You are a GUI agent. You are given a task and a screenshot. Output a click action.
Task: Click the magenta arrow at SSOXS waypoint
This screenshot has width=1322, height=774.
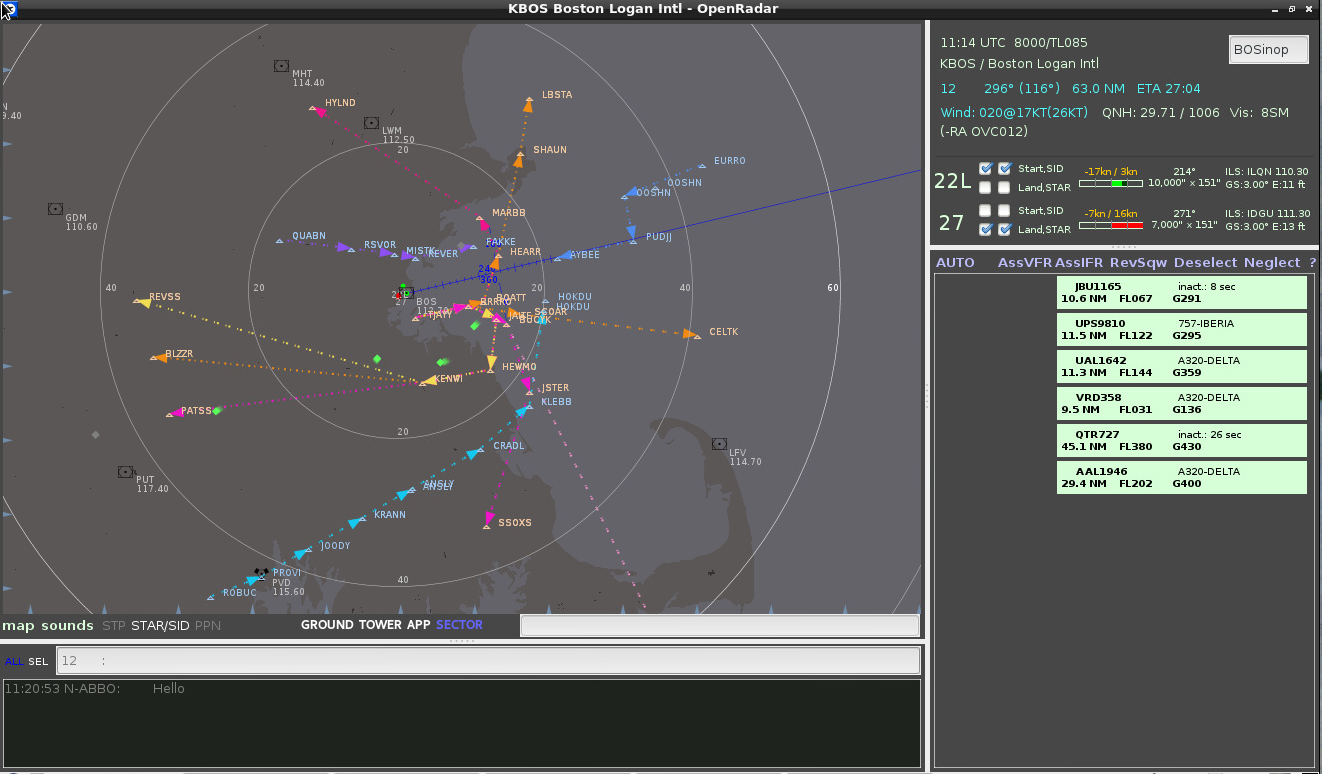[489, 516]
